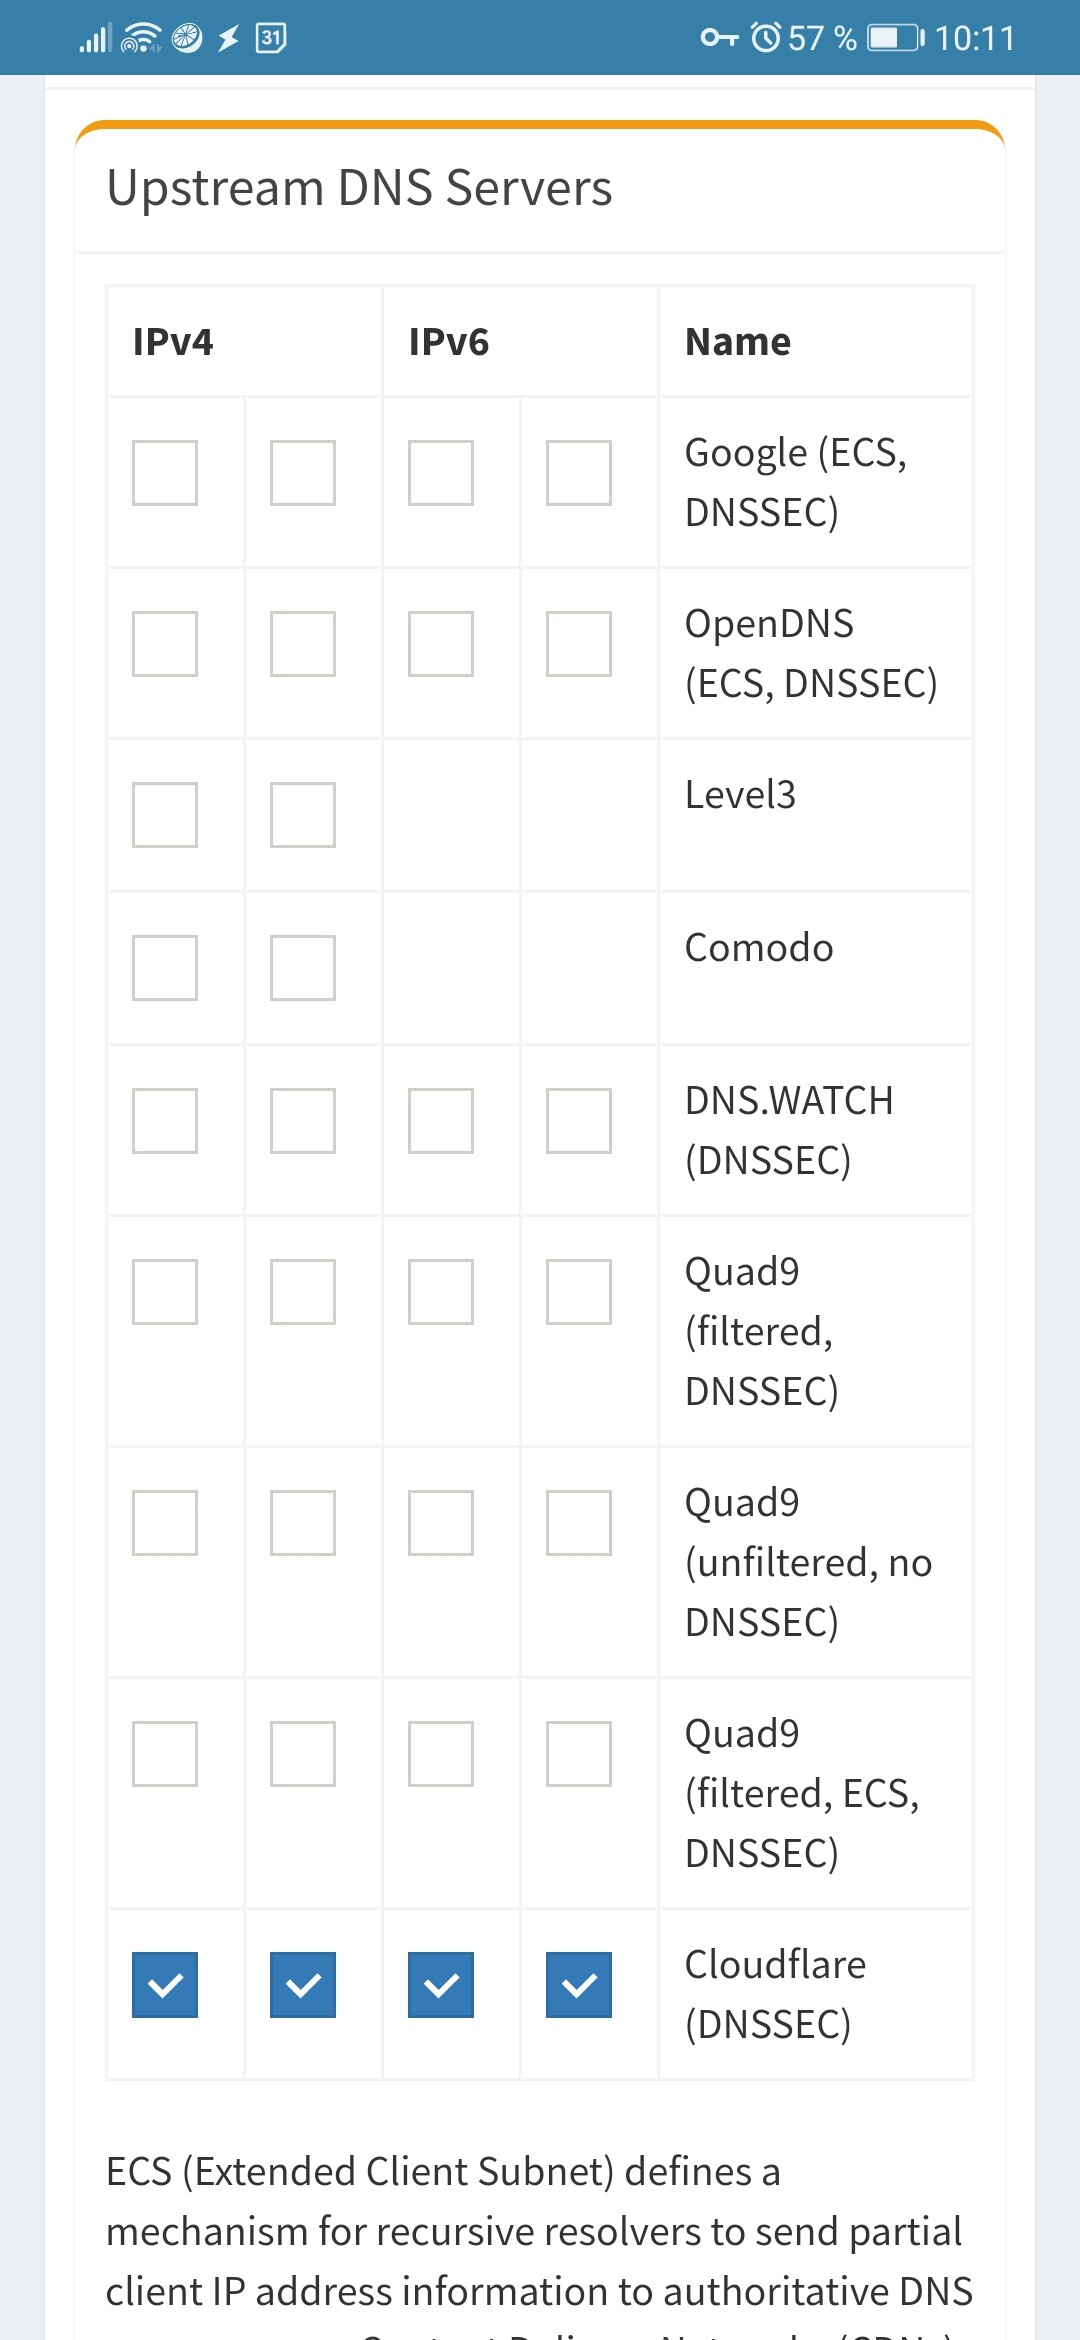The image size is (1080, 2340).
Task: Tap the cellular signal strength icon
Action: point(95,38)
